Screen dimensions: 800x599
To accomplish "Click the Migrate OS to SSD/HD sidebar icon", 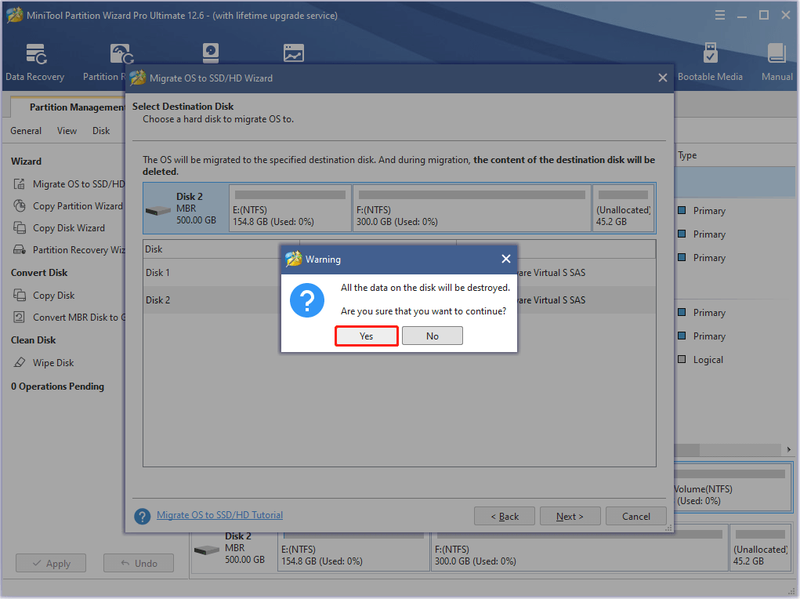I will pyautogui.click(x=19, y=184).
